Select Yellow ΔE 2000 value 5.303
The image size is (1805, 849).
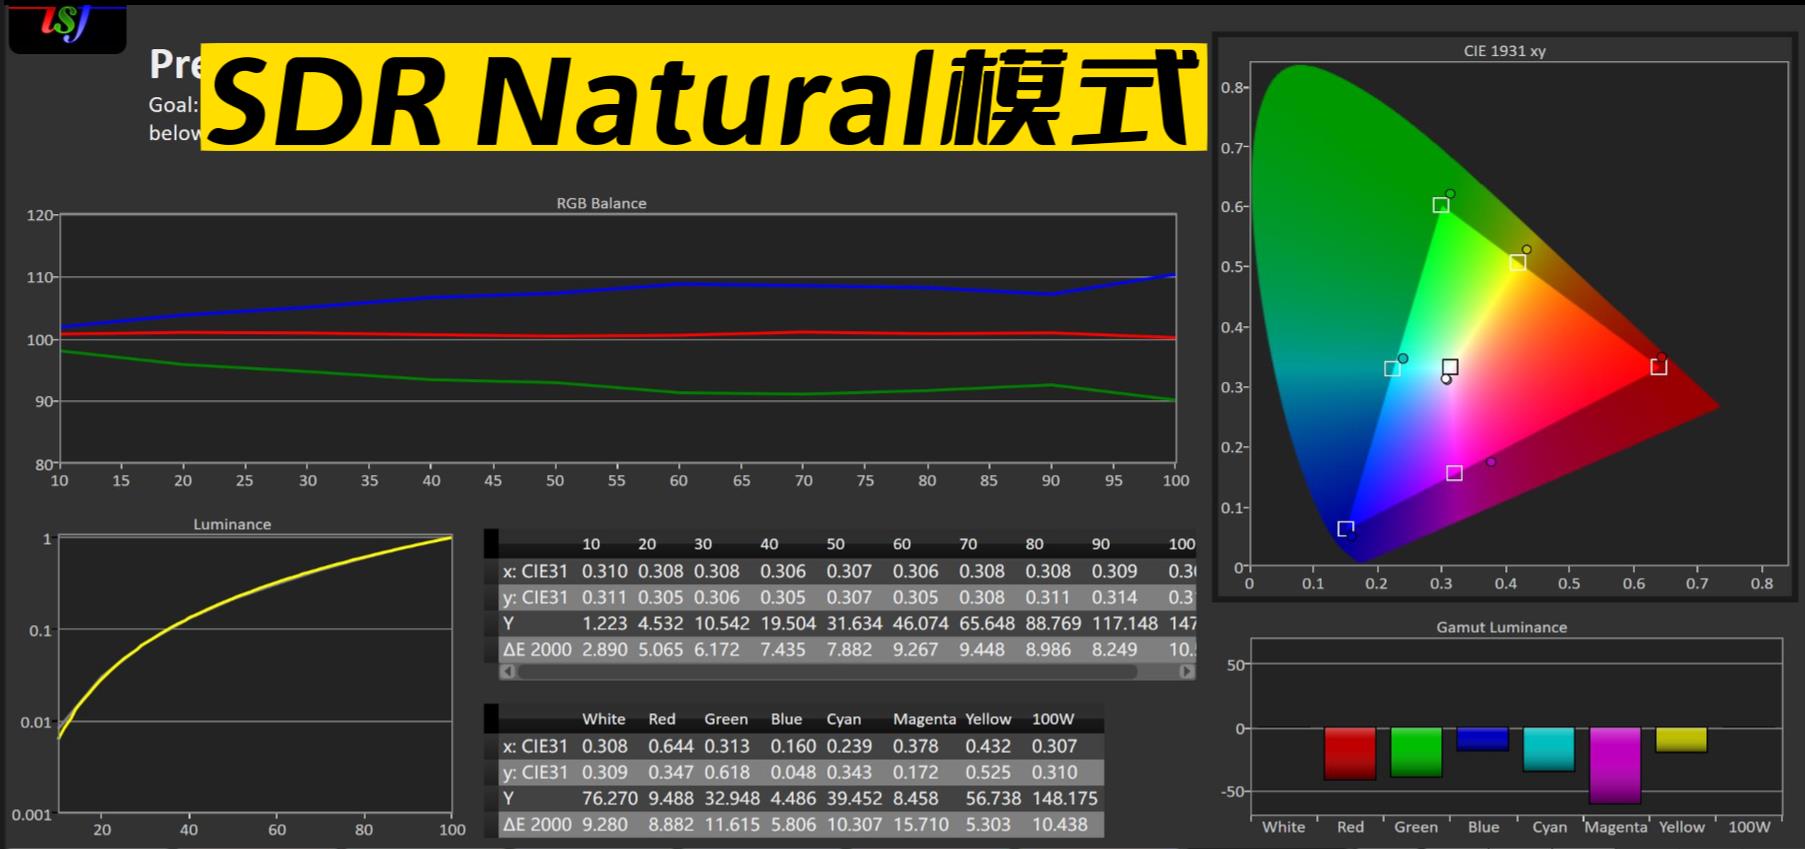(989, 825)
